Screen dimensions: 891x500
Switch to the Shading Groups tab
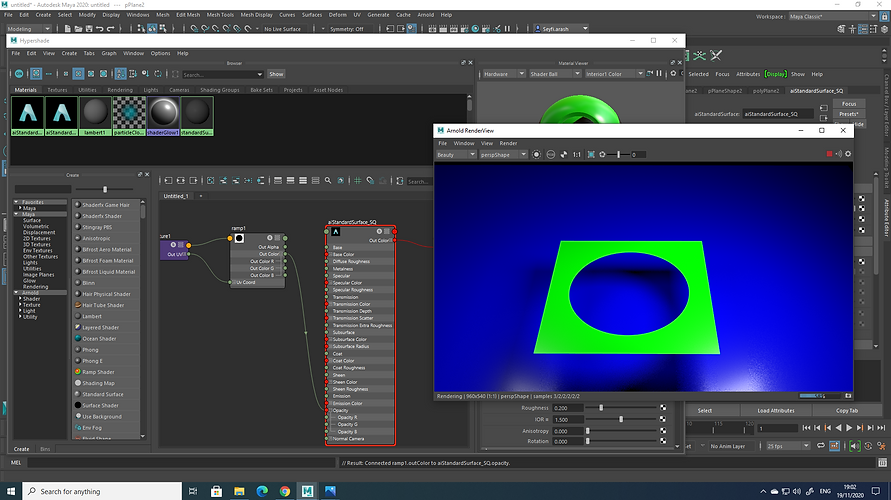click(x=219, y=90)
